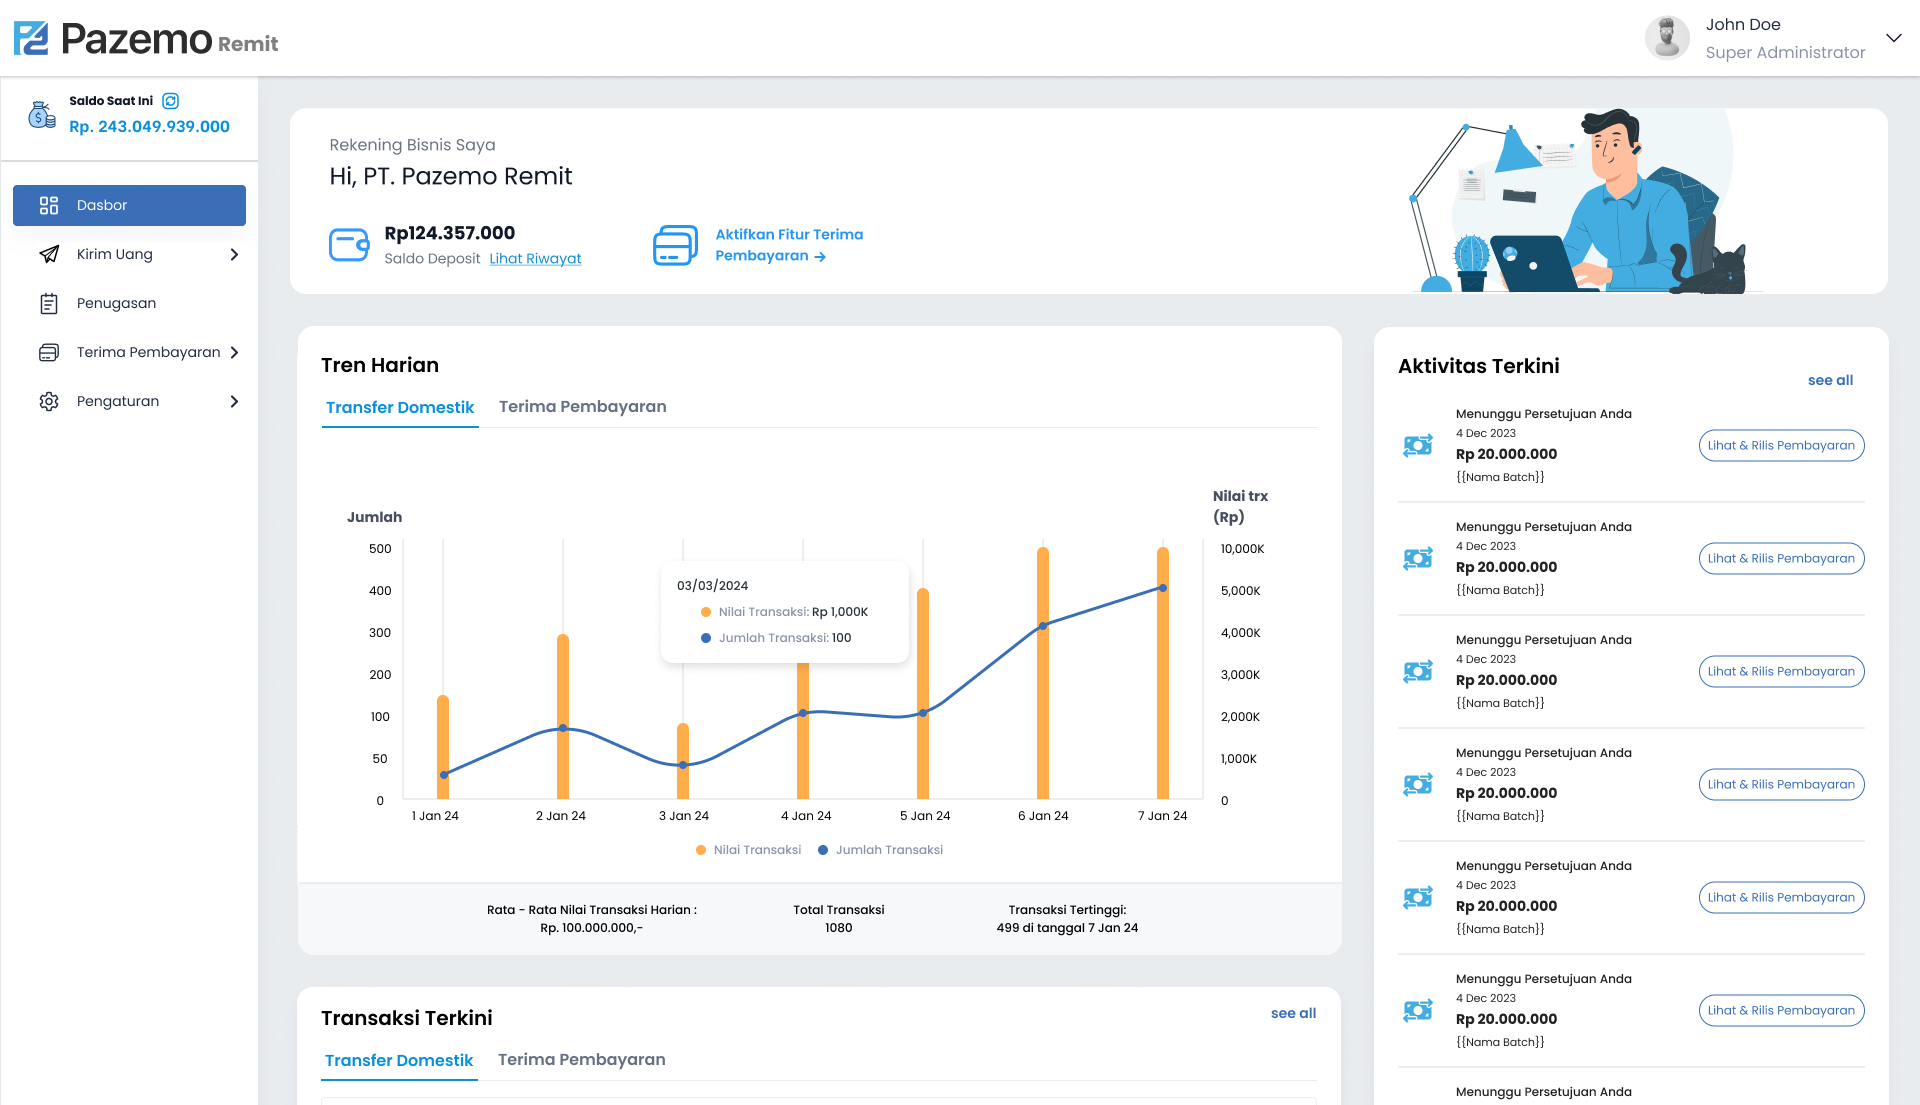Click the 6 Jan 24 orange bar
1920x1105 pixels.
1043,673
